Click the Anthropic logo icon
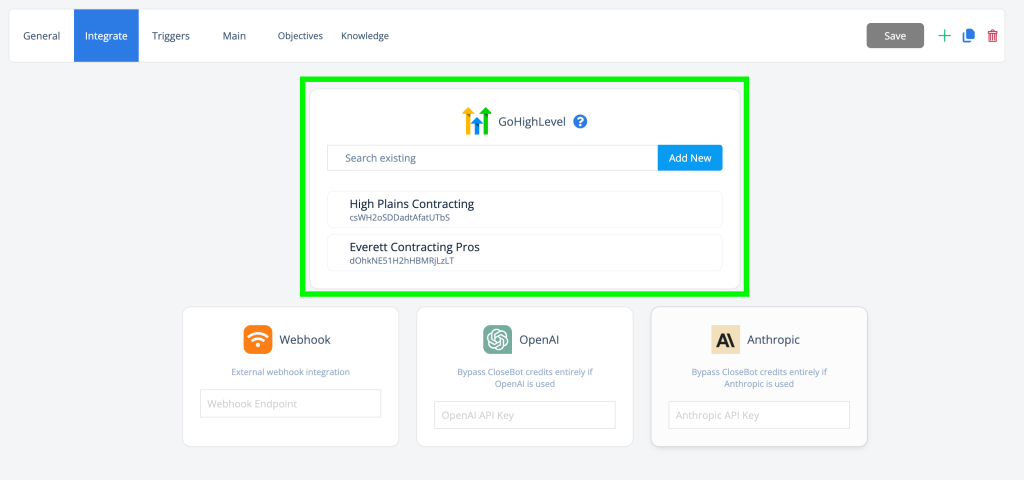The image size is (1024, 480). click(x=726, y=340)
